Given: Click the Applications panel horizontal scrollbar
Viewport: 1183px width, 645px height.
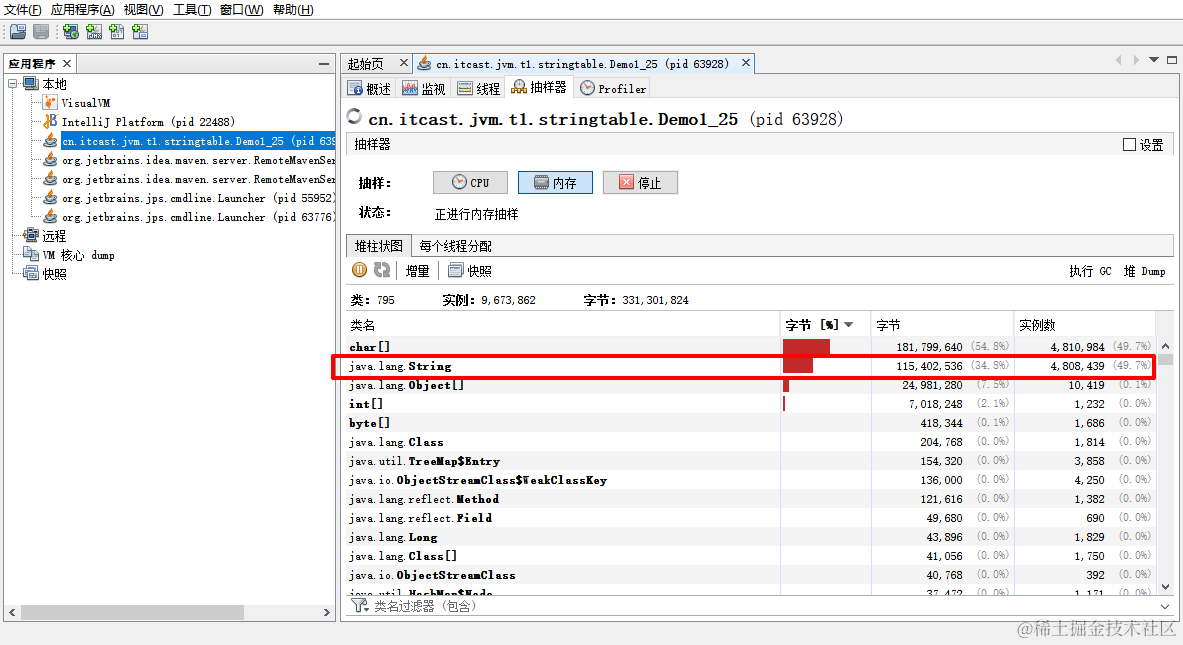Looking at the screenshot, I should tap(132, 612).
